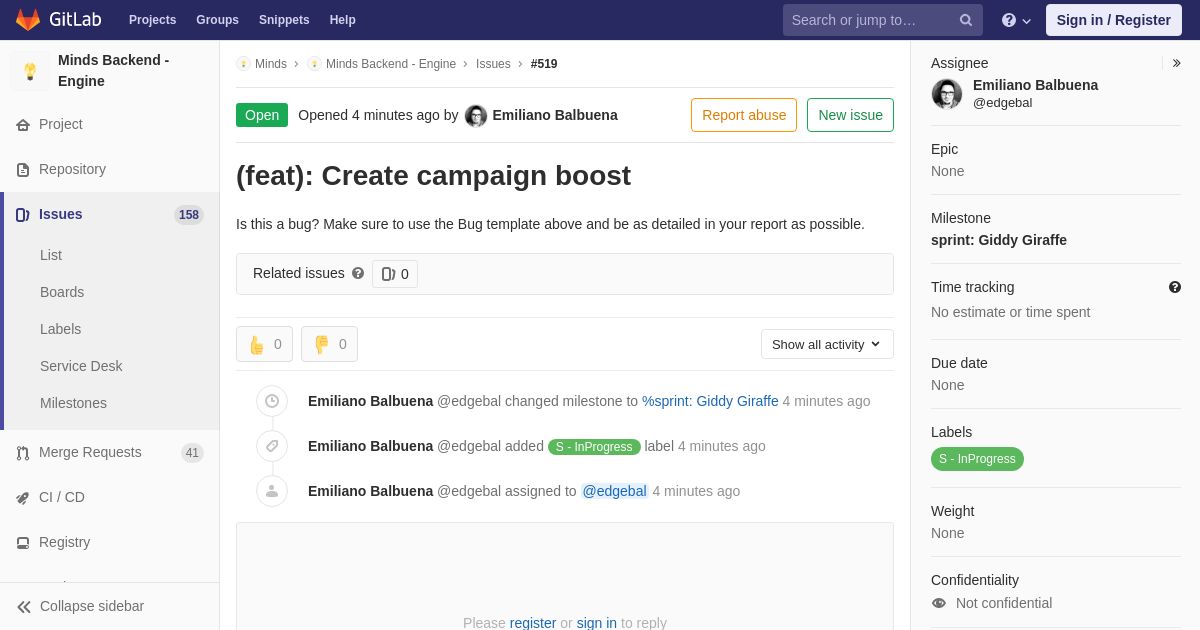Open the %sprint: Giddy Giraffe milestone link
Image resolution: width=1200 pixels, height=630 pixels.
[710, 401]
